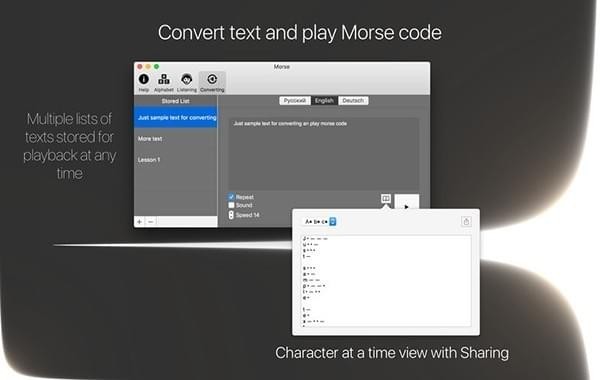Image resolution: width=600 pixels, height=380 pixels.
Task: Enable the Sound checkbox
Action: point(231,205)
